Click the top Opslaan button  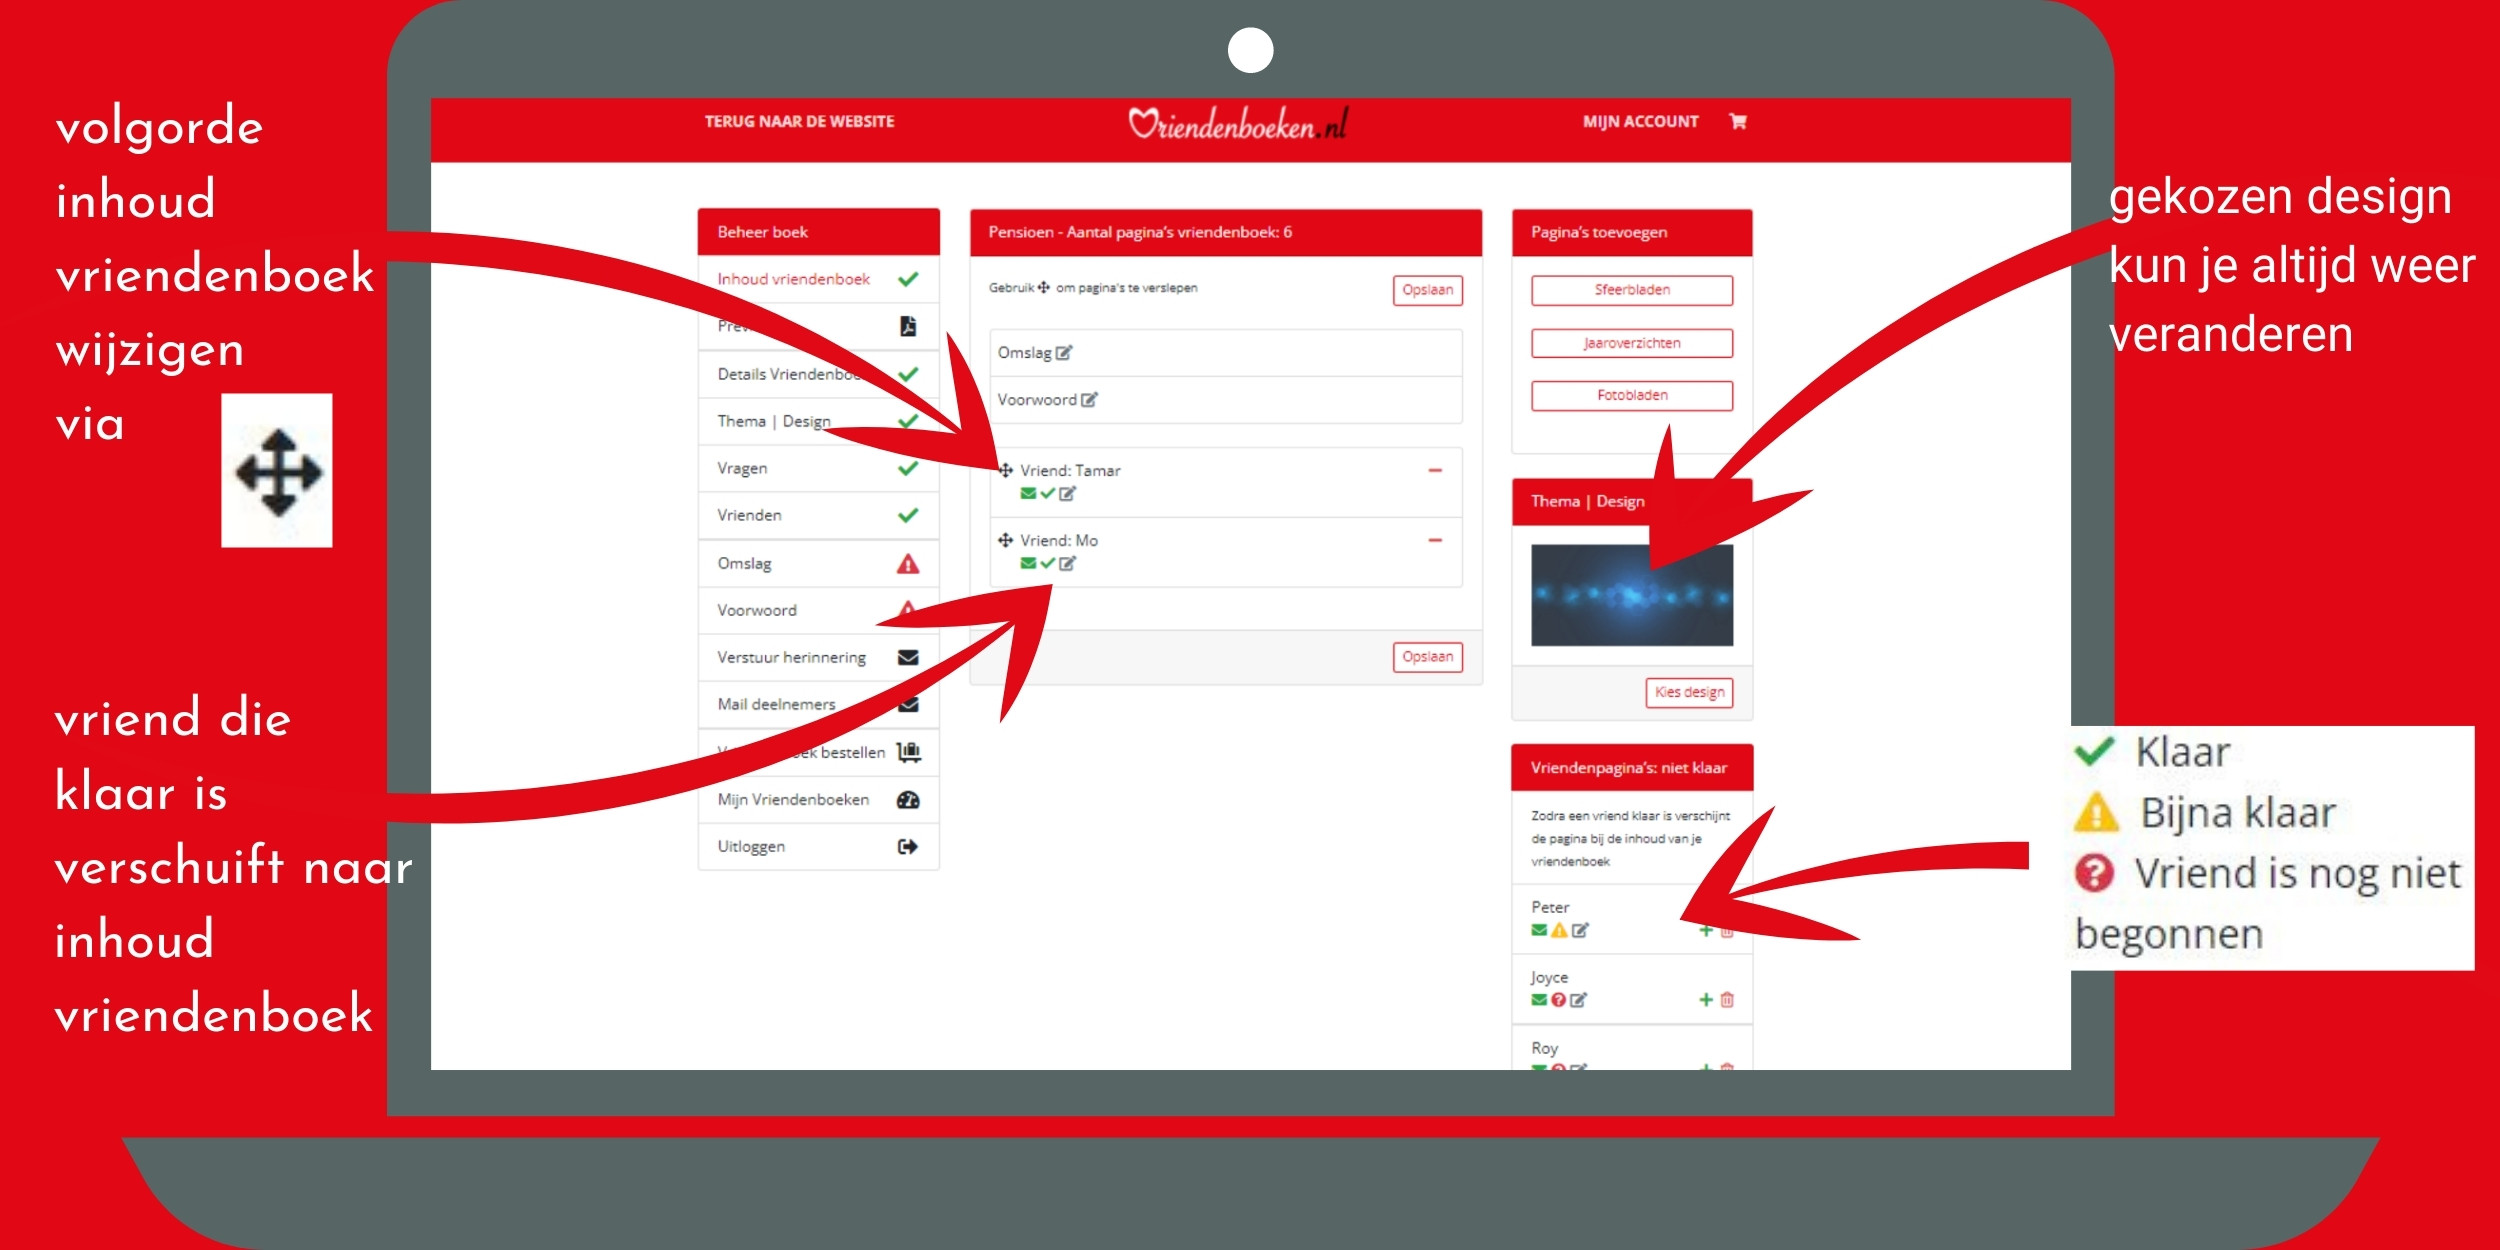(1427, 290)
